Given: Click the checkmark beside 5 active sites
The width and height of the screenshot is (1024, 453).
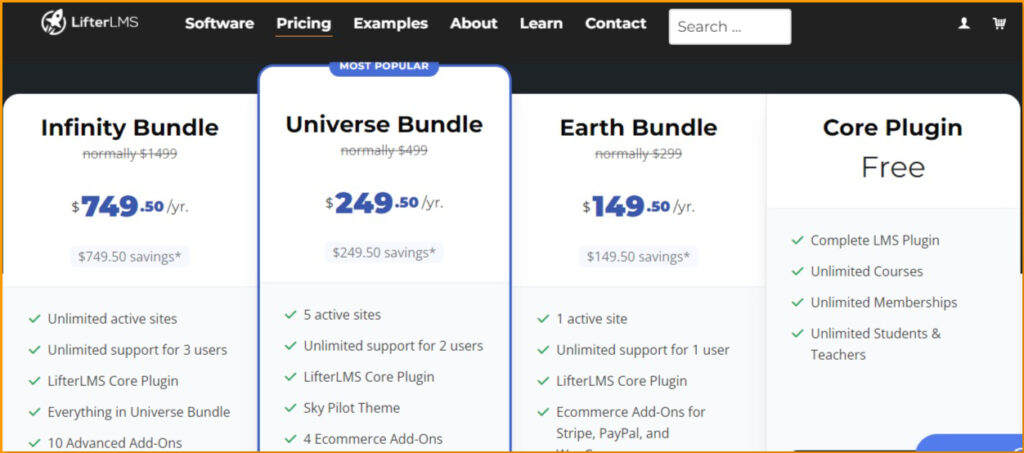Looking at the screenshot, I should (290, 315).
